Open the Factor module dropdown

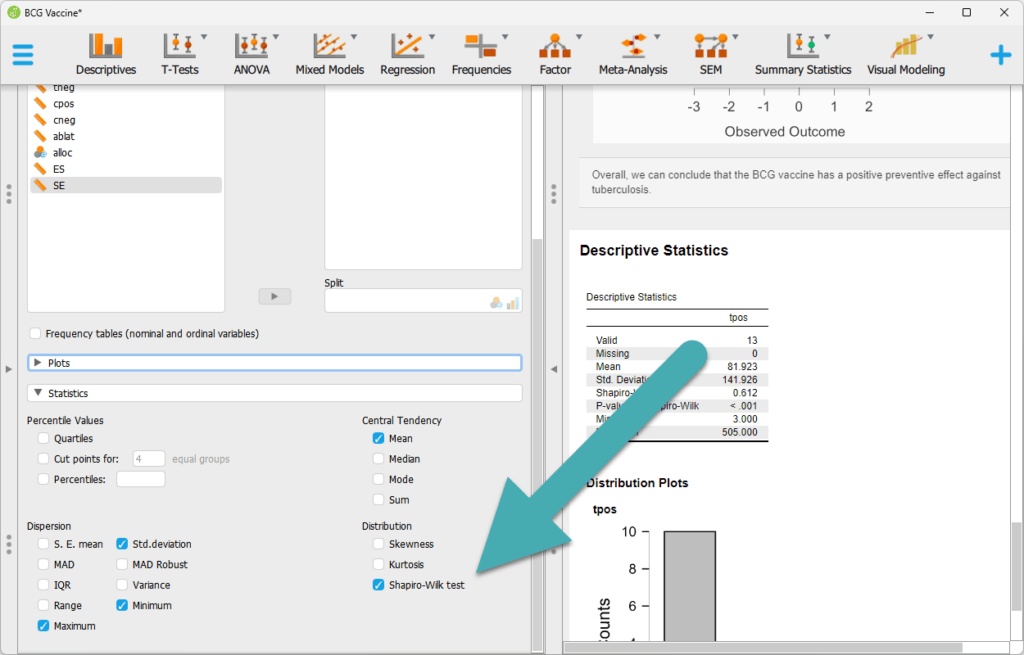pyautogui.click(x=555, y=53)
